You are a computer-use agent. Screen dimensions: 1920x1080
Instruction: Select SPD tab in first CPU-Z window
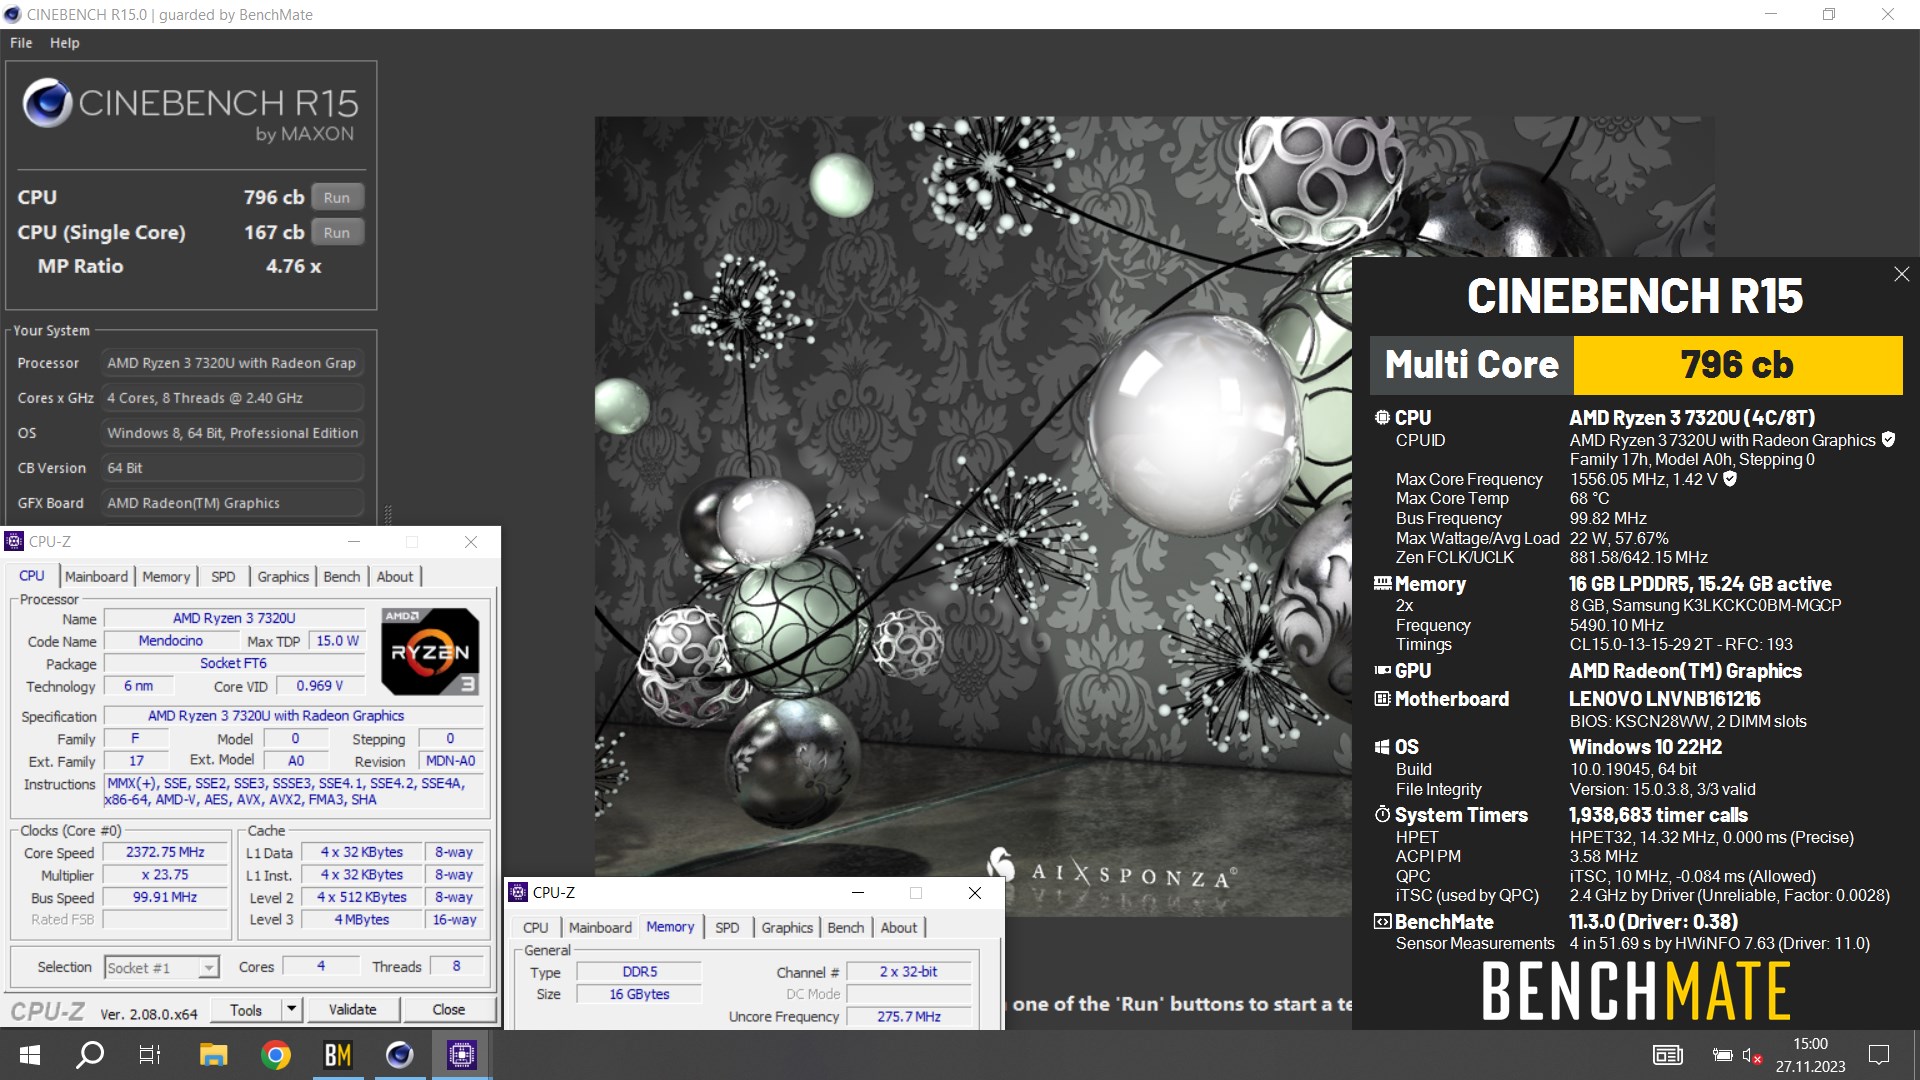[223, 577]
